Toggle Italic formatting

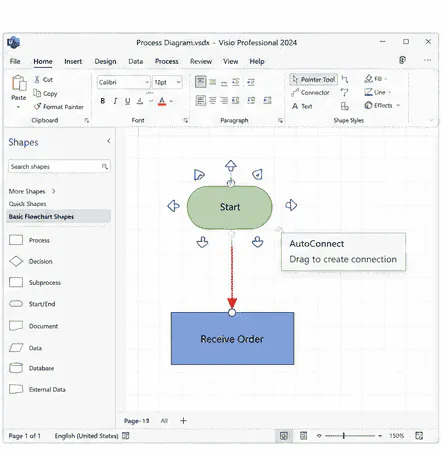[115, 101]
